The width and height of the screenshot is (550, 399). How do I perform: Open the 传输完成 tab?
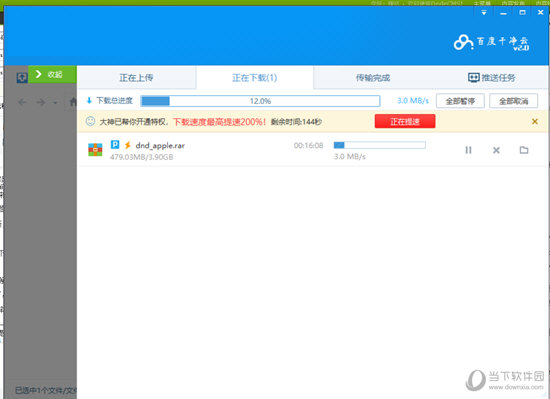coord(373,77)
